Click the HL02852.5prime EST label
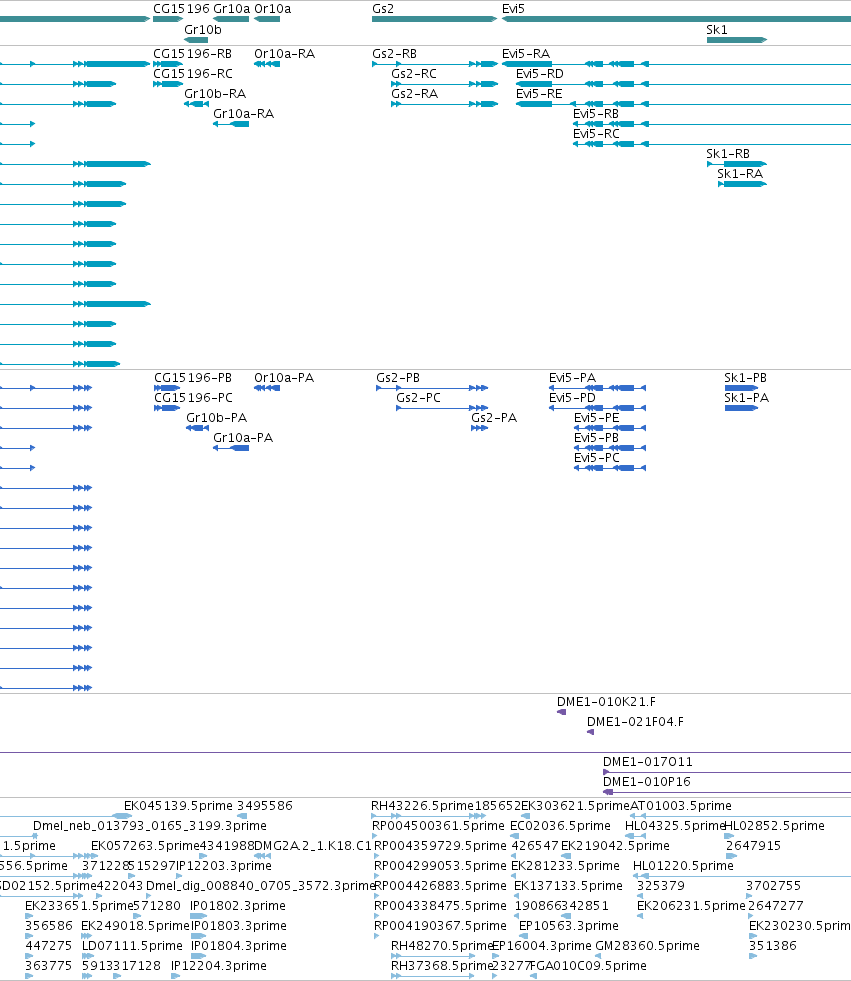The height and width of the screenshot is (981, 851). coord(775,826)
